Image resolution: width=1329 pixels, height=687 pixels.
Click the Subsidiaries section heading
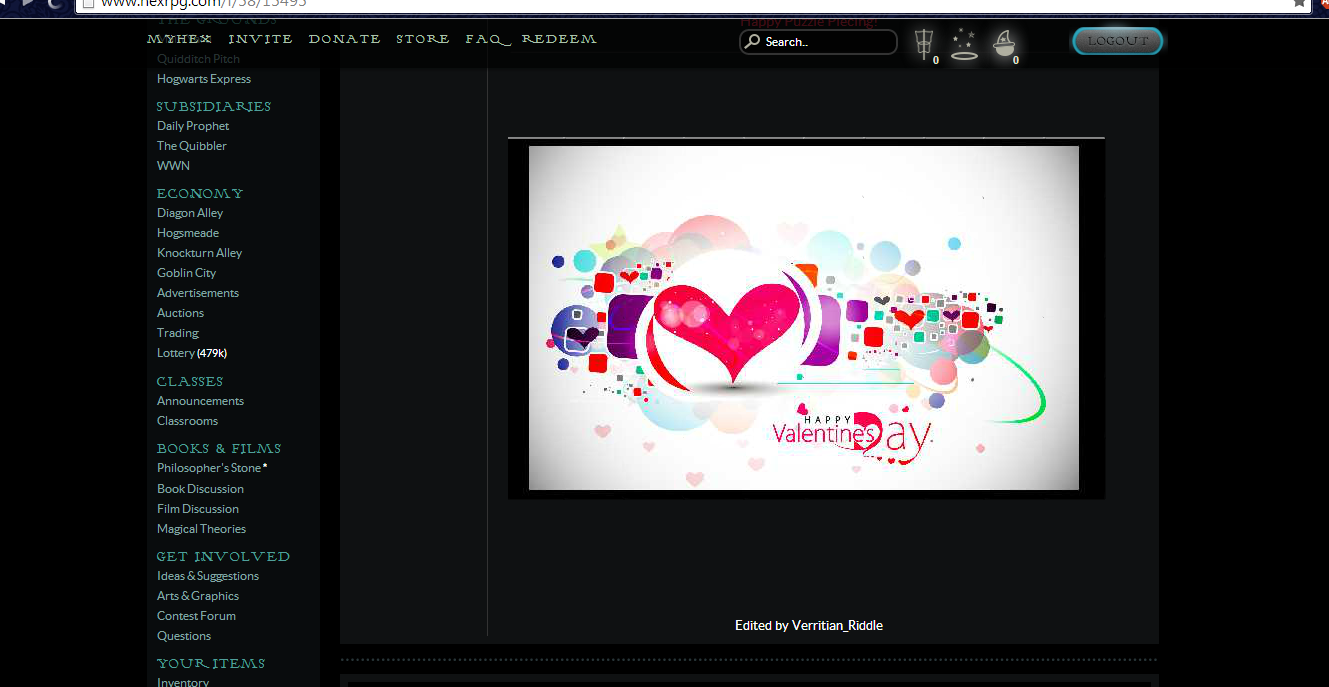[214, 106]
